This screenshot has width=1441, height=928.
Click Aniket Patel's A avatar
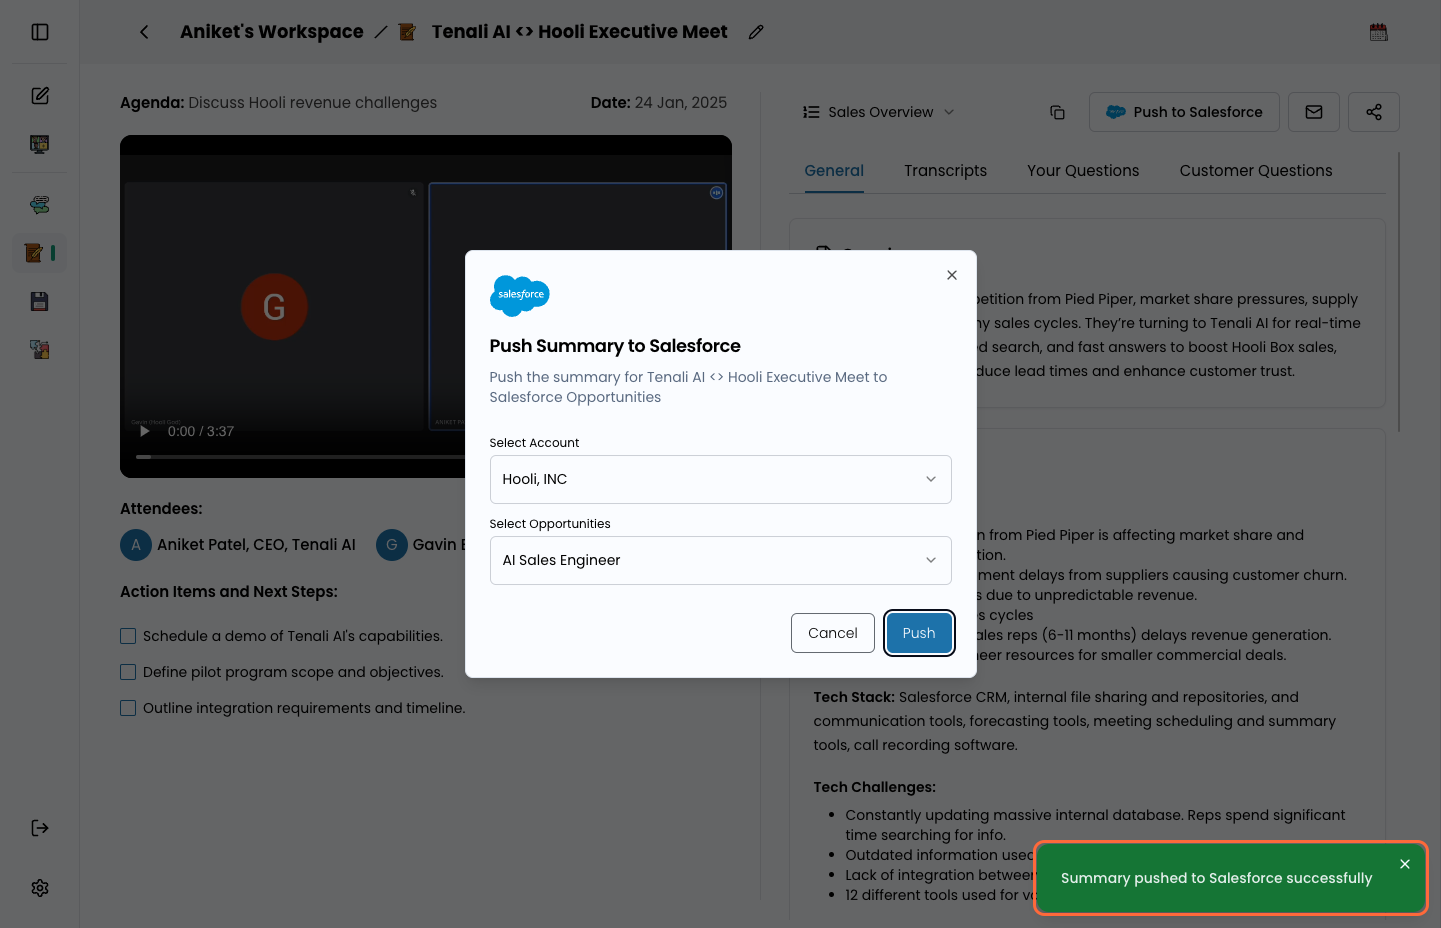(136, 545)
